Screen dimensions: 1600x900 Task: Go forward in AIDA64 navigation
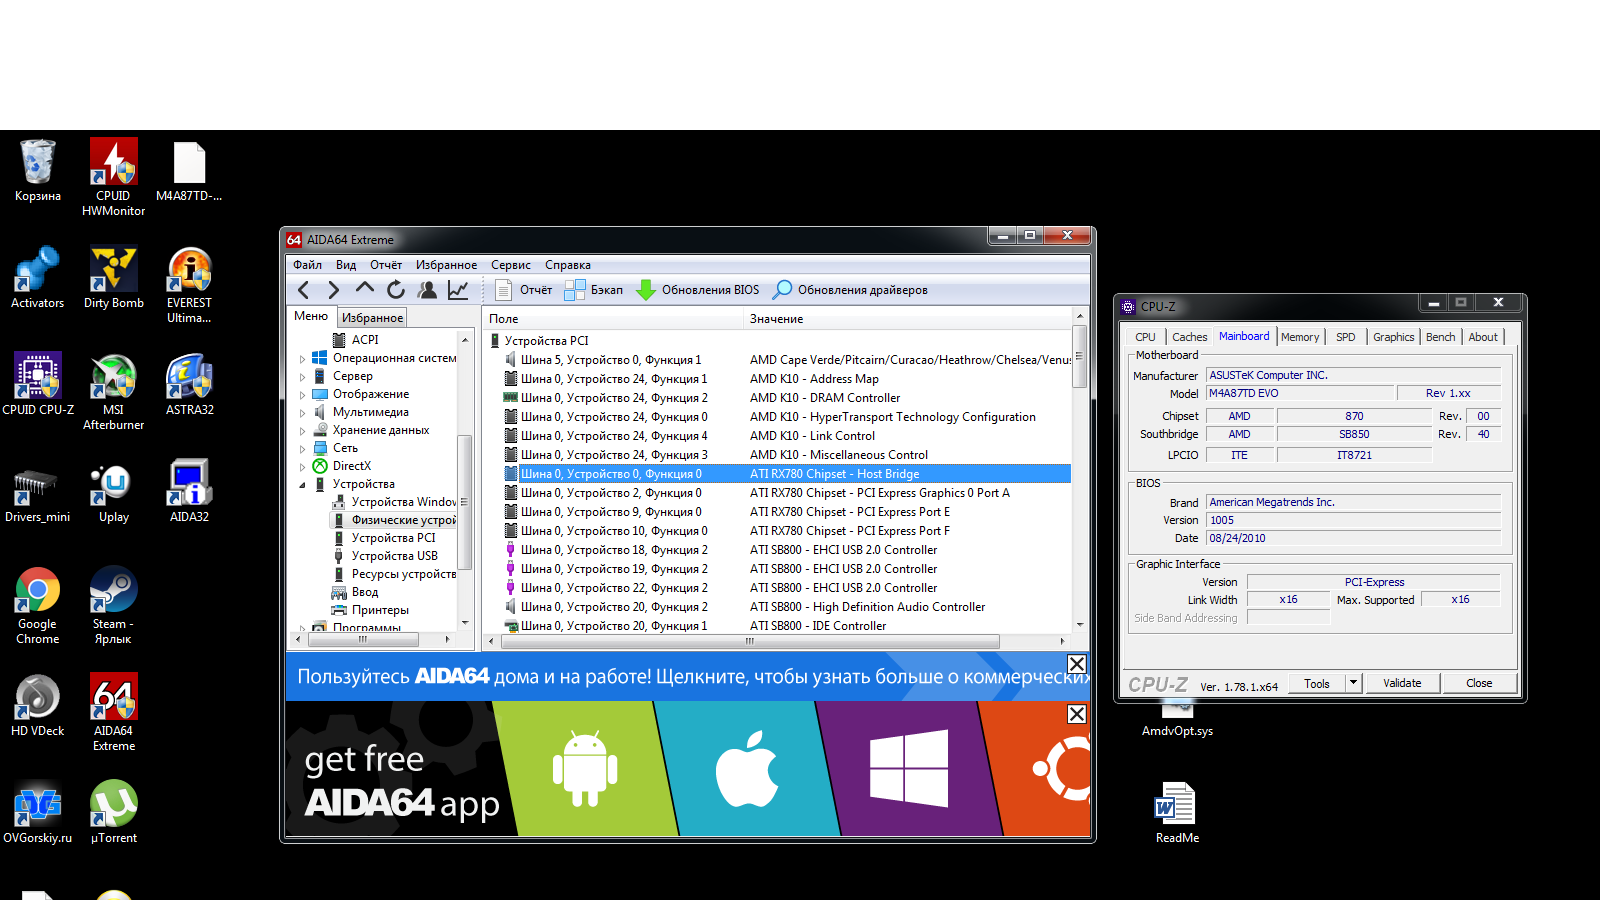(x=334, y=290)
